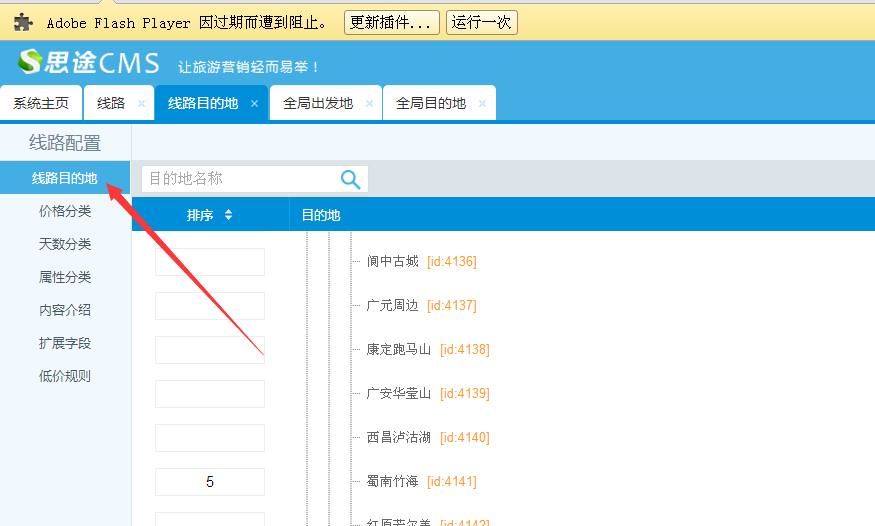
Task: Click the 思途CMS logo
Action: tap(88, 63)
